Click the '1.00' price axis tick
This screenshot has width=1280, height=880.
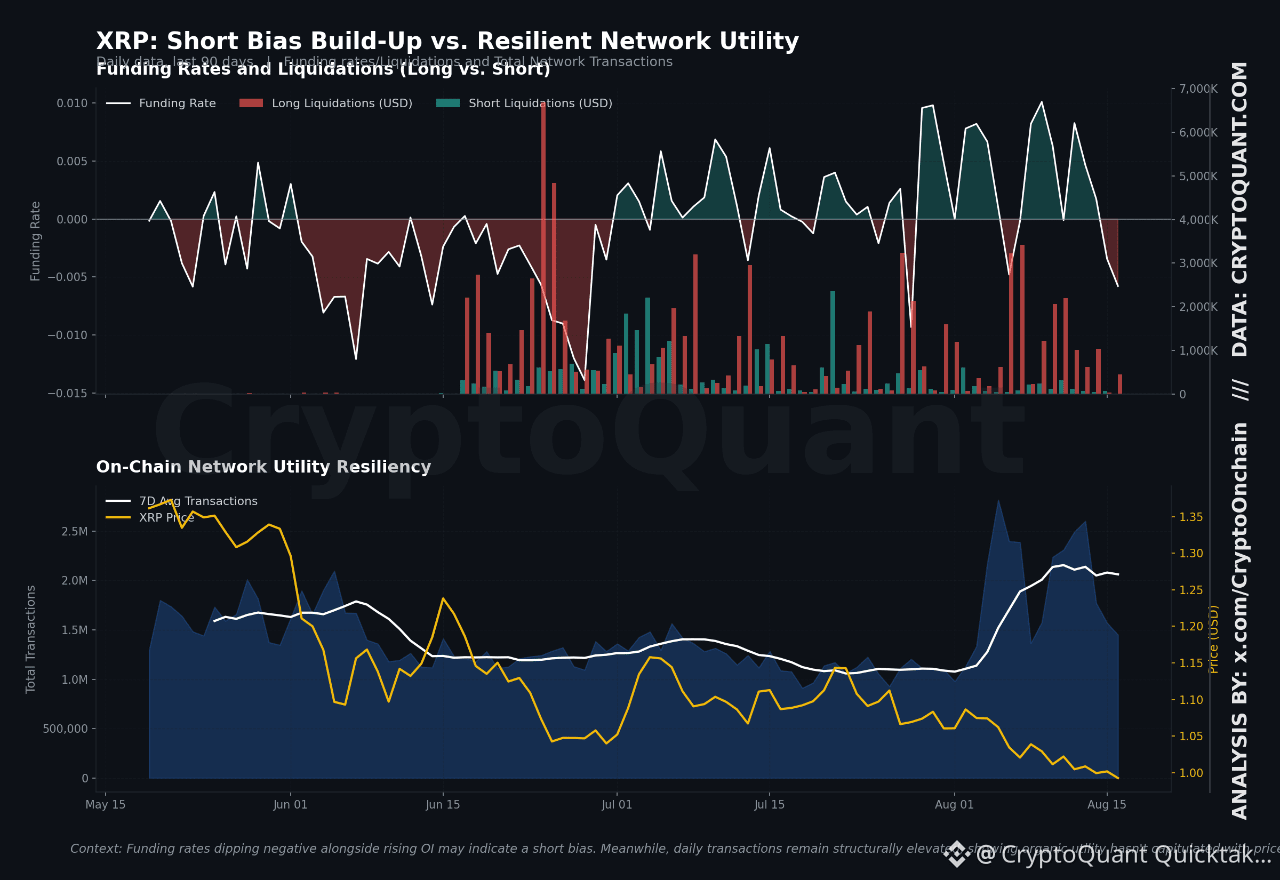1191,773
